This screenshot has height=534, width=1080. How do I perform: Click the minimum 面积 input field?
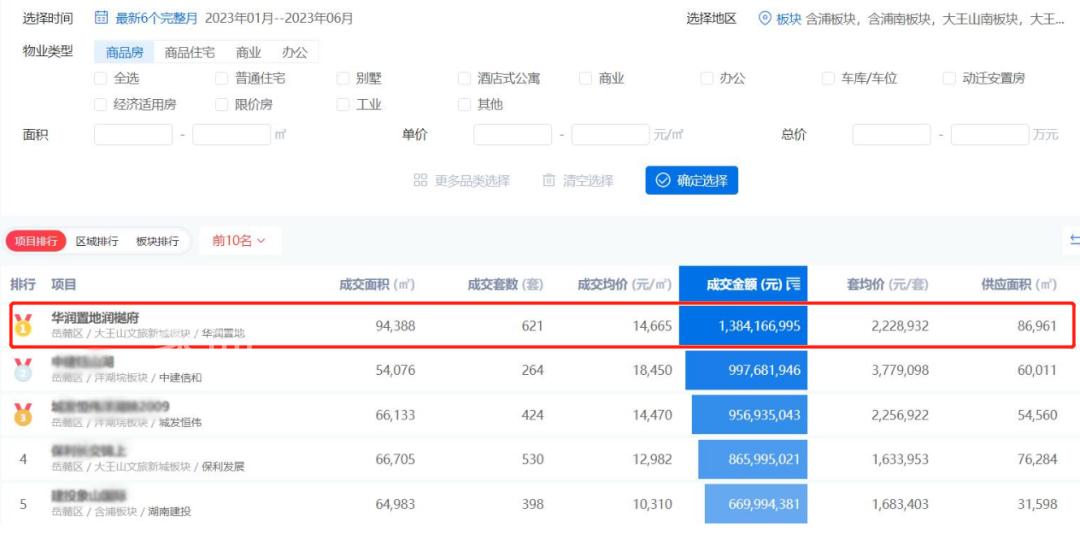click(x=134, y=135)
